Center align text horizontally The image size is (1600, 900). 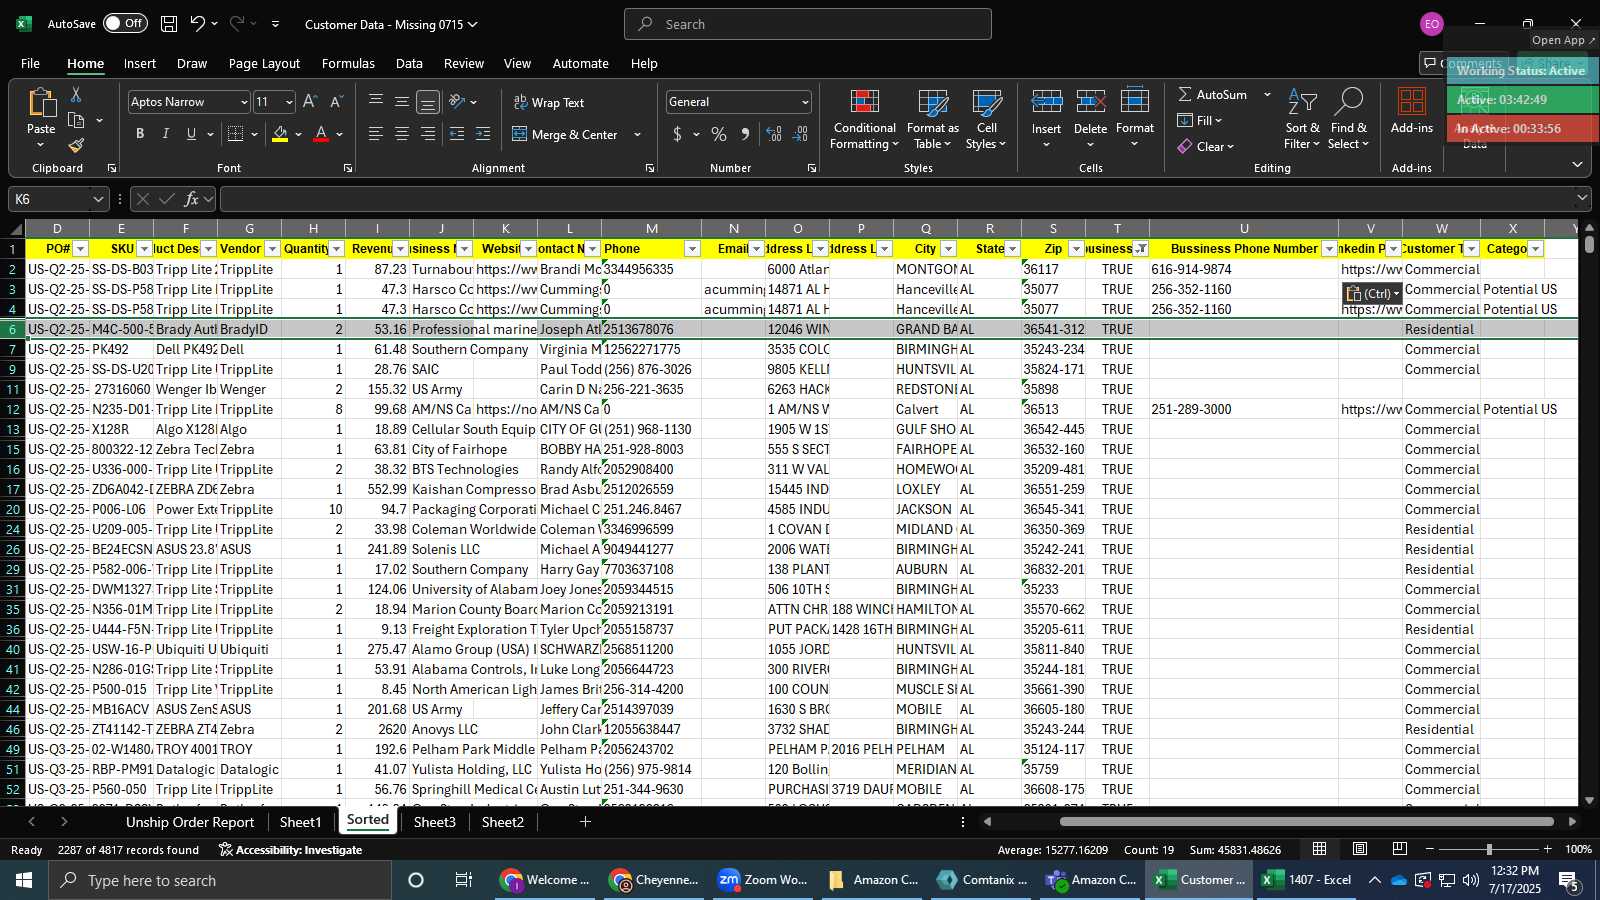click(401, 134)
